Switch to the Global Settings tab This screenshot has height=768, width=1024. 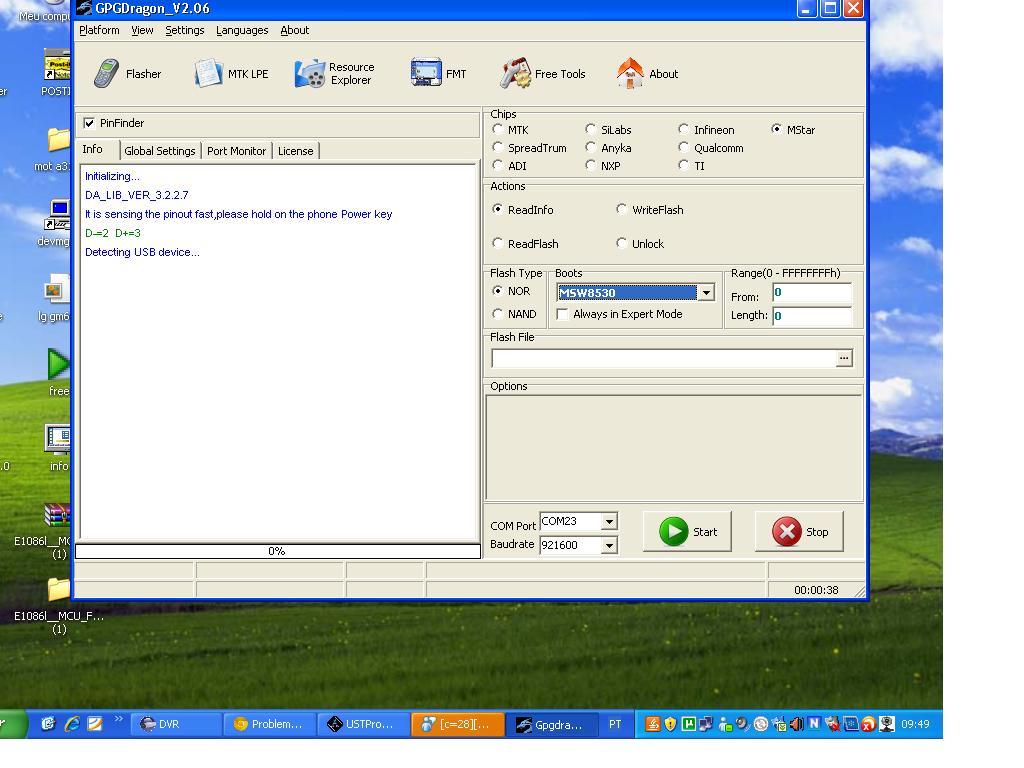point(160,151)
